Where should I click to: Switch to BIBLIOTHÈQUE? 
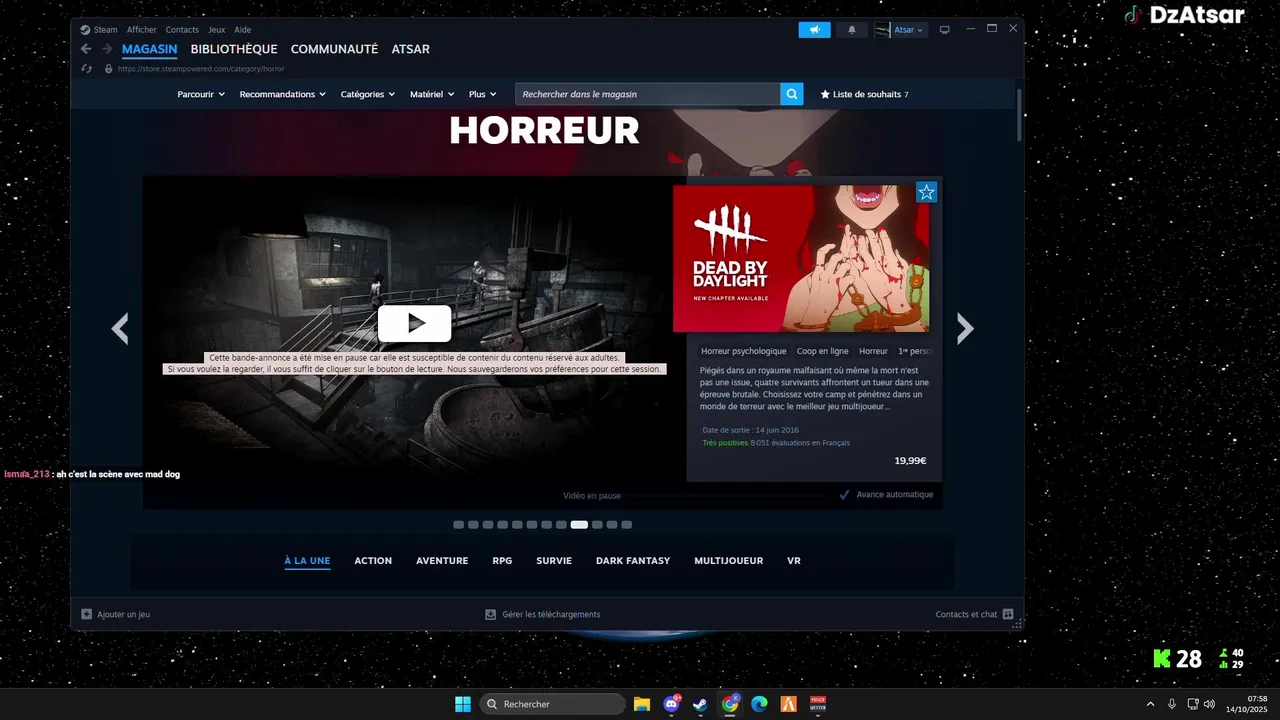point(234,49)
